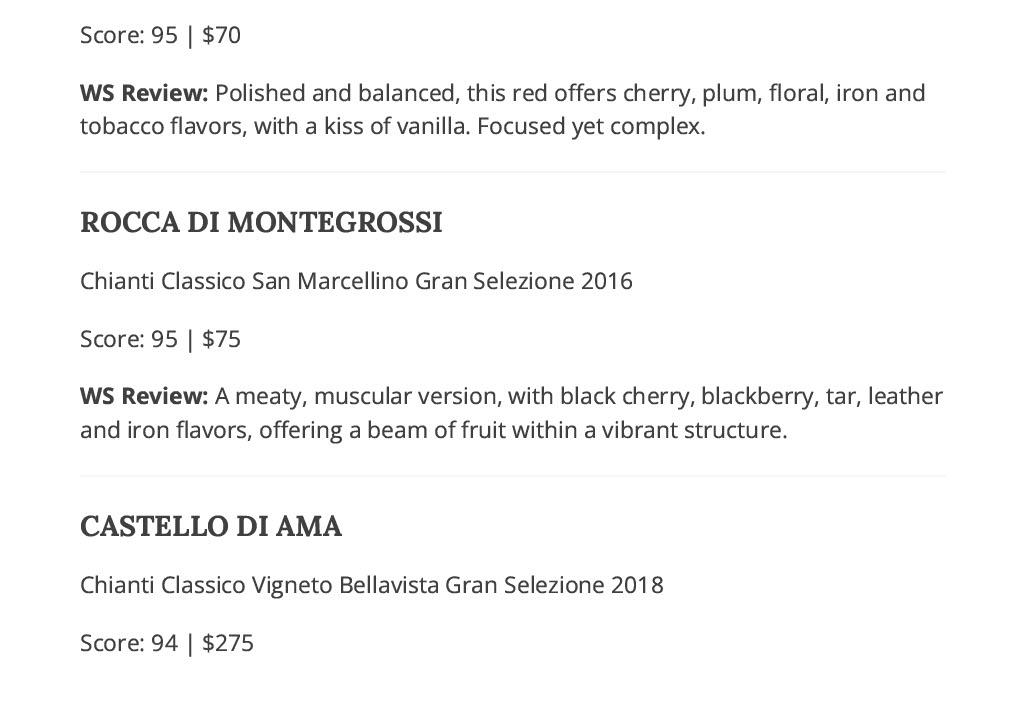
Task: Click the 2018 vintage year
Action: 637,585
